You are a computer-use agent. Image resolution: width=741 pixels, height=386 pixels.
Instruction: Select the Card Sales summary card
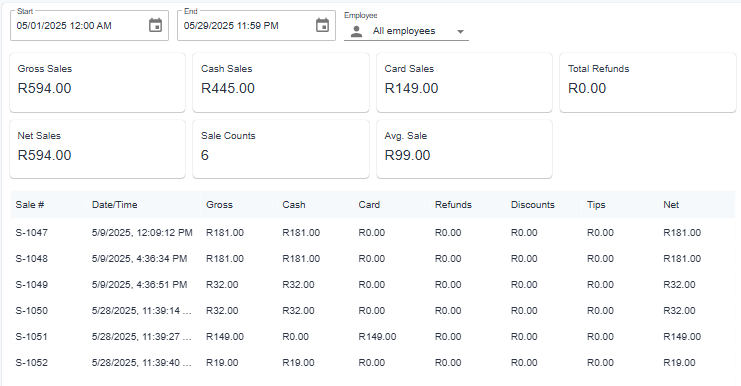click(464, 82)
